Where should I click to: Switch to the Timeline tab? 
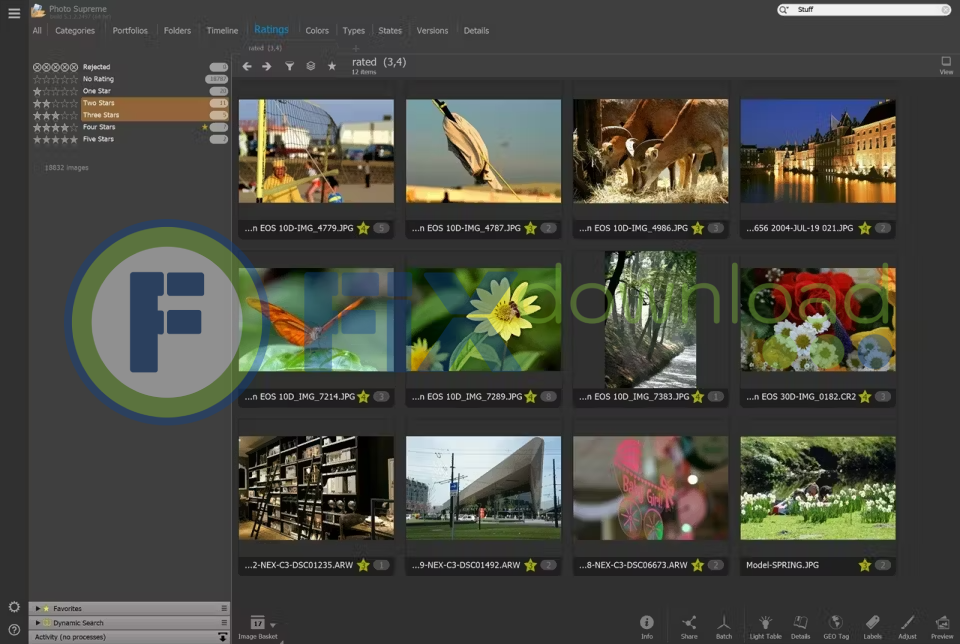[222, 31]
